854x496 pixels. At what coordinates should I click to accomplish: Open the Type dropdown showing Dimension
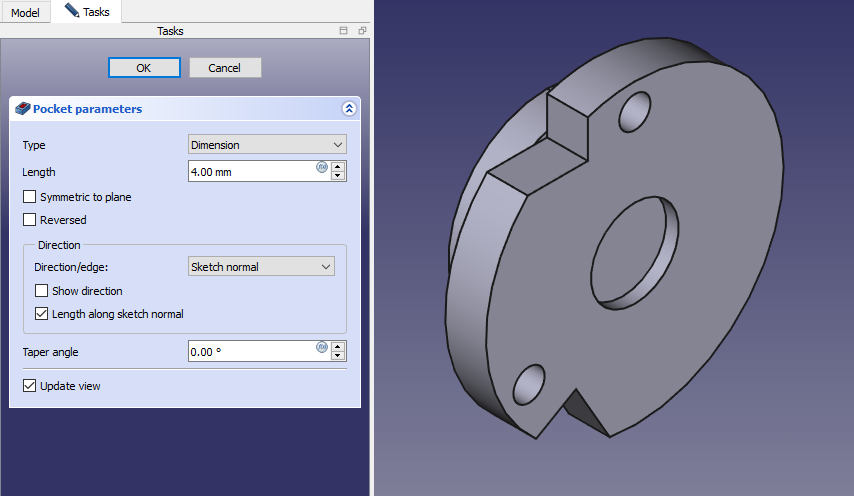point(267,145)
